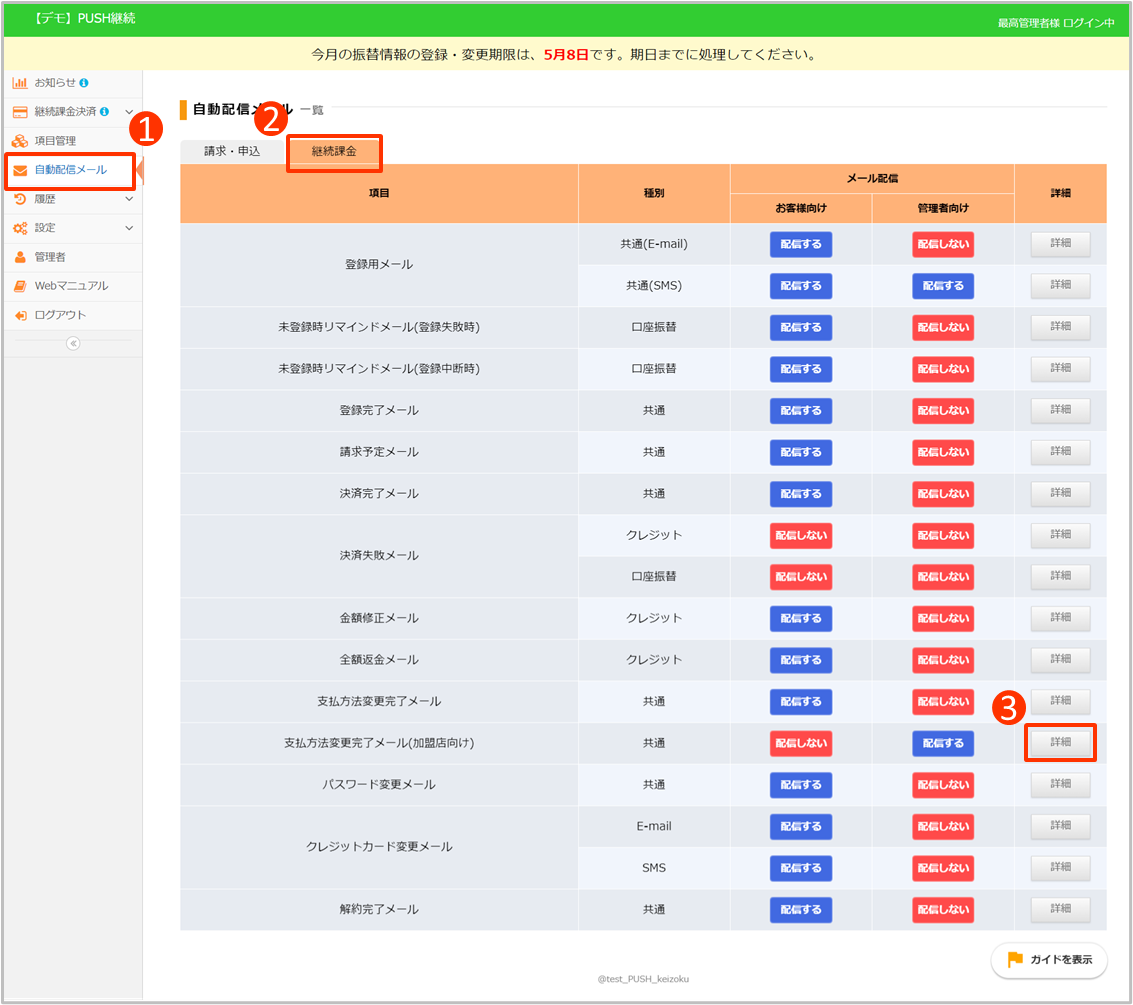Expand the 継続課金決済 sidebar menu
The width and height of the screenshot is (1133, 1005).
point(129,111)
